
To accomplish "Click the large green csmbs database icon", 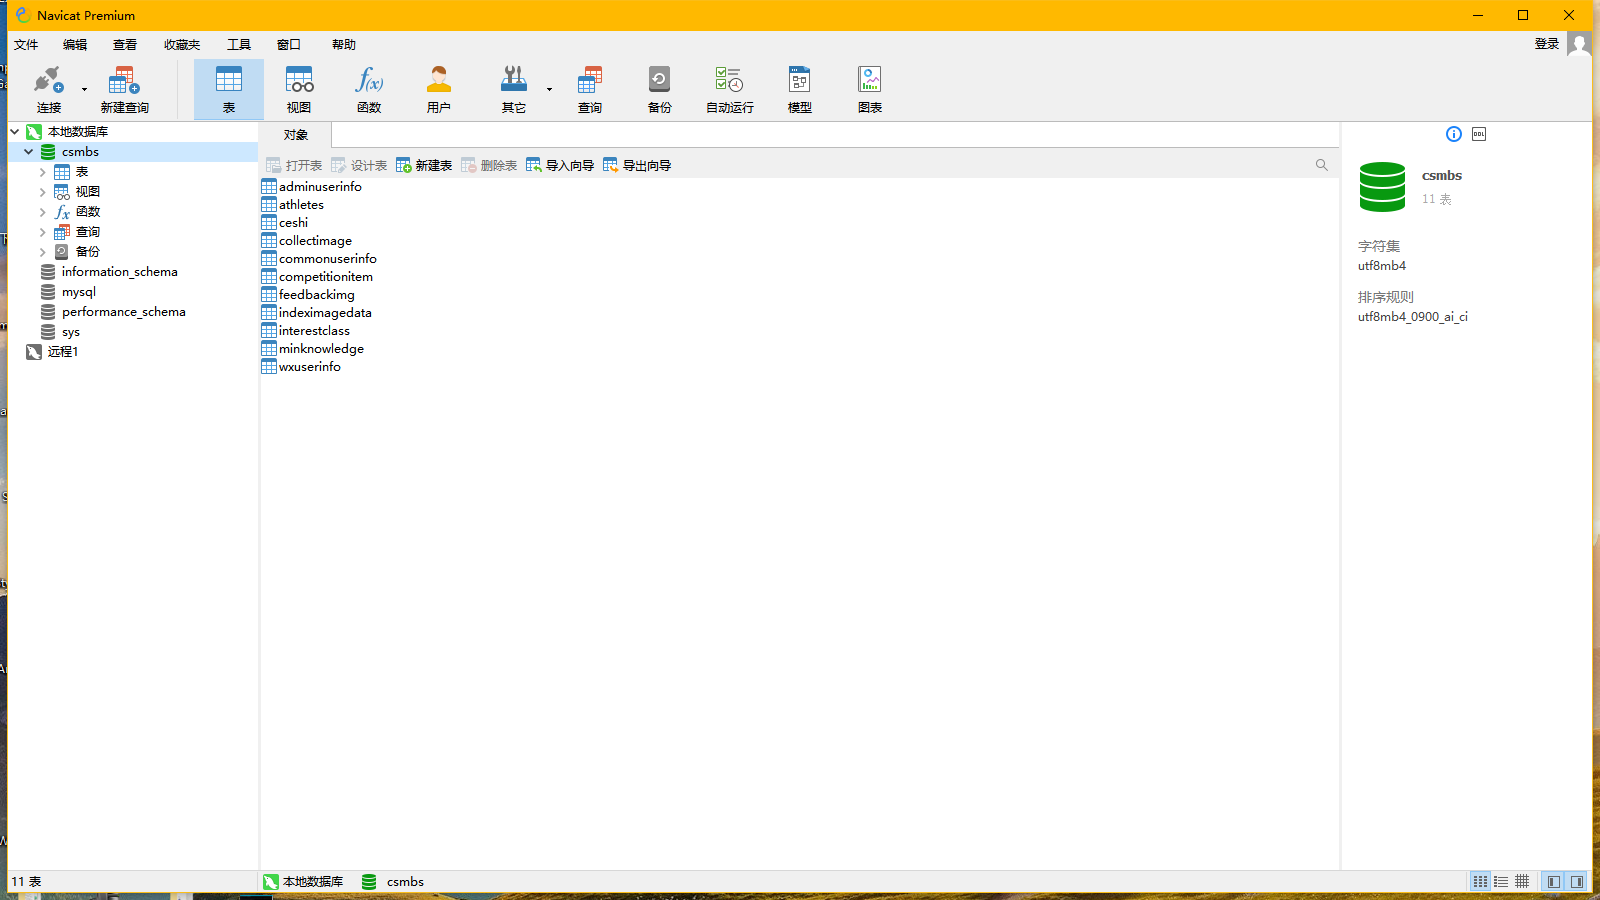I will point(1383,187).
